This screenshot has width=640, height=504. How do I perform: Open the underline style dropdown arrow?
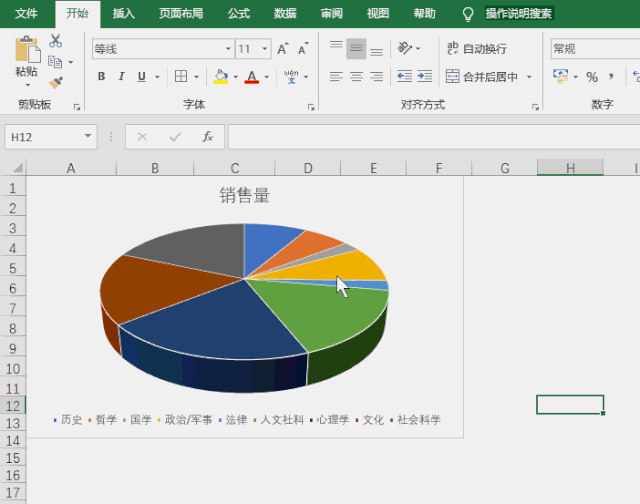tap(157, 77)
